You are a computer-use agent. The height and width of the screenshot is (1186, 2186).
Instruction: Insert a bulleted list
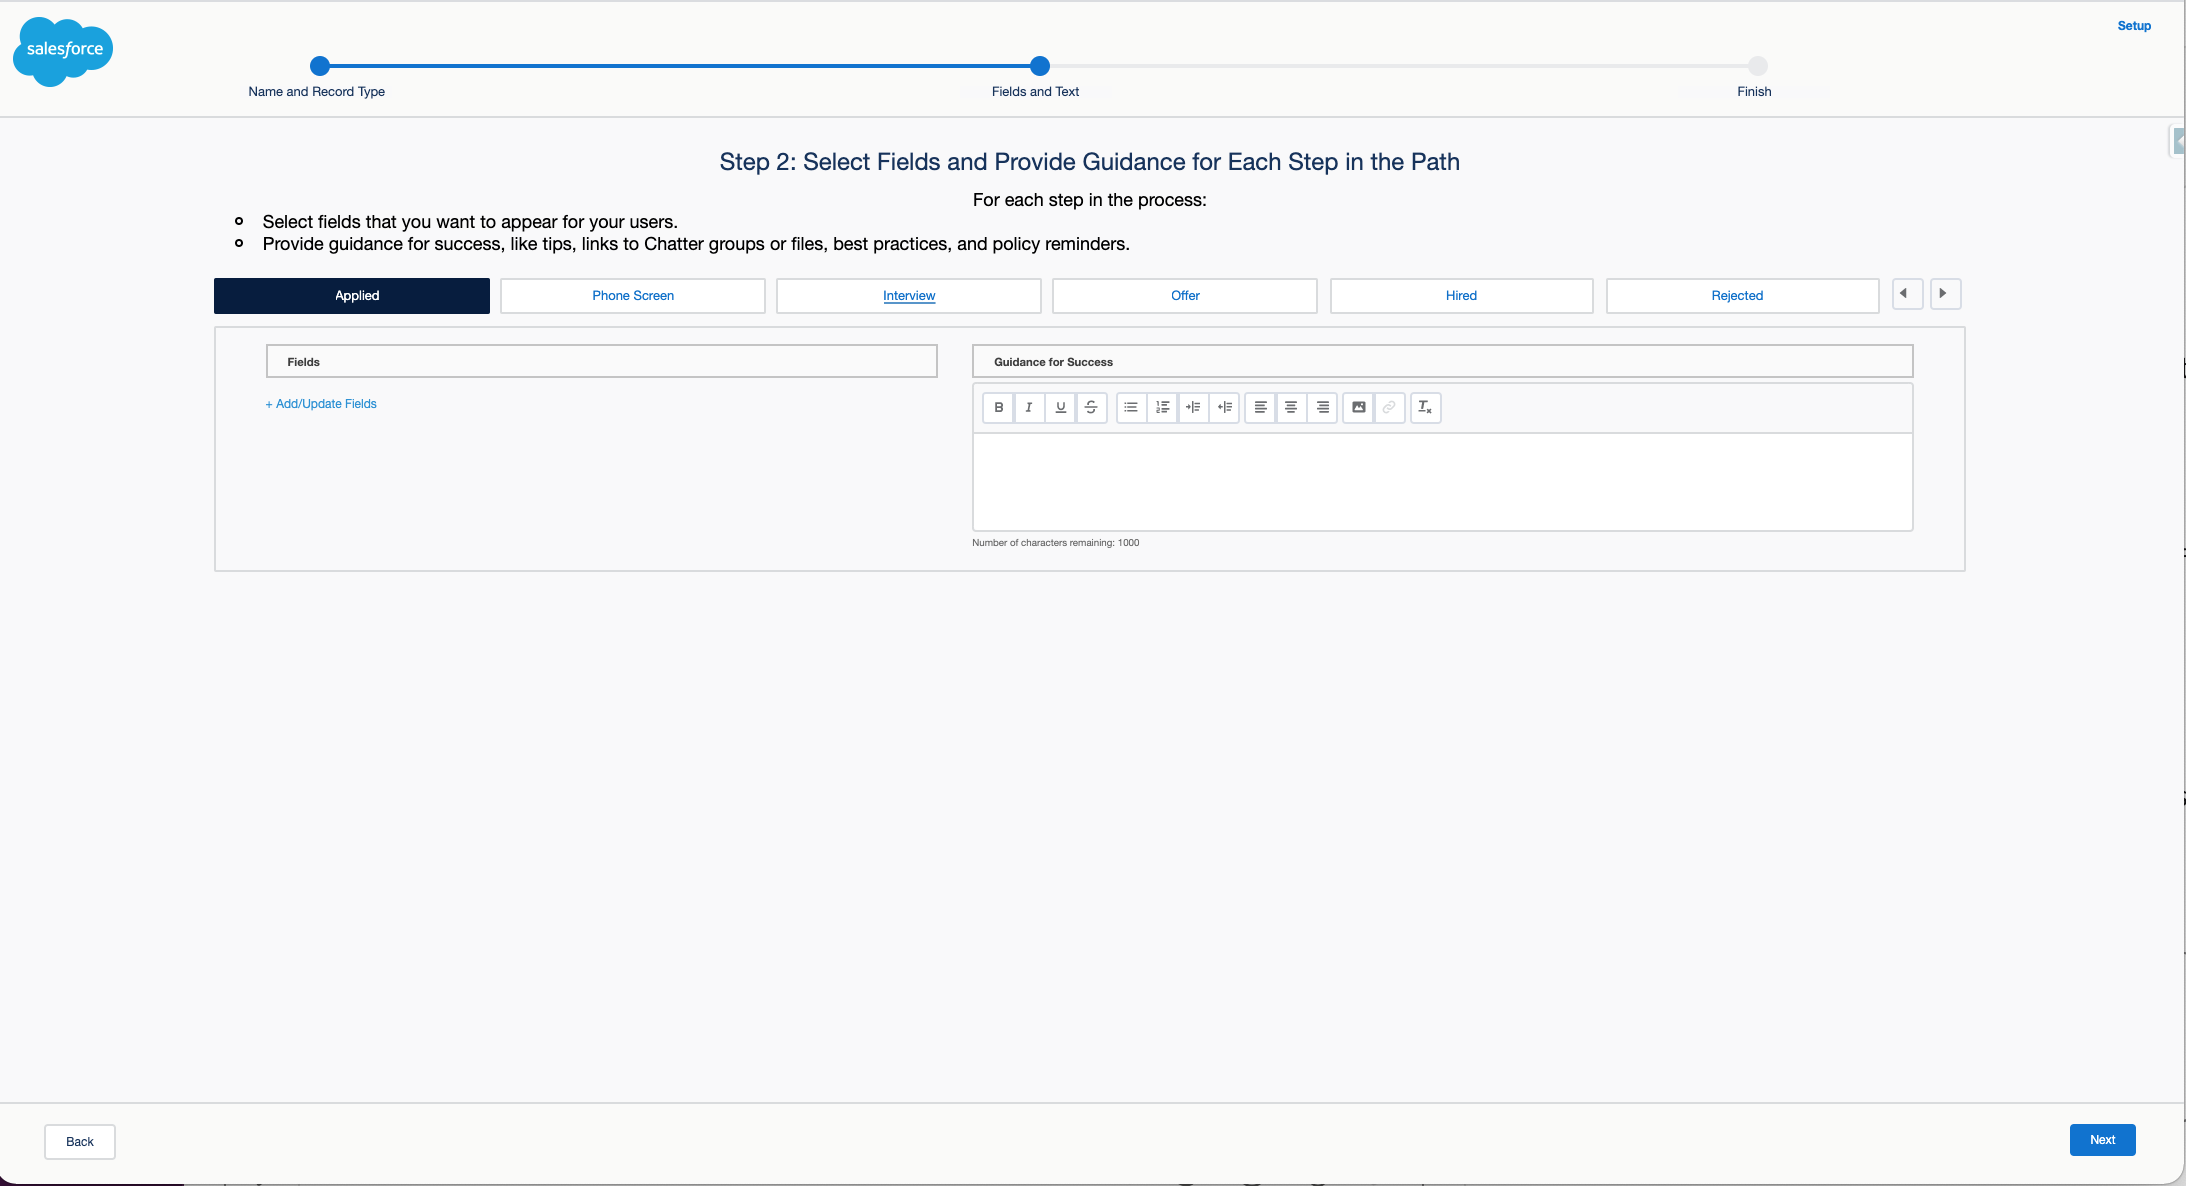click(1131, 407)
